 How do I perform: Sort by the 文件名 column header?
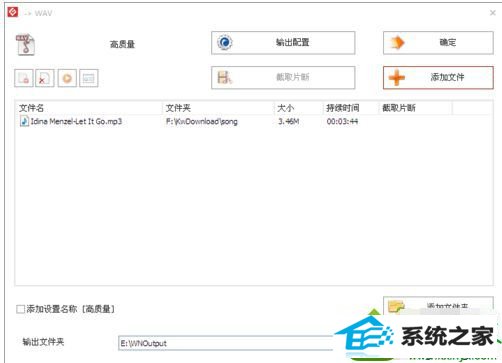(x=89, y=108)
